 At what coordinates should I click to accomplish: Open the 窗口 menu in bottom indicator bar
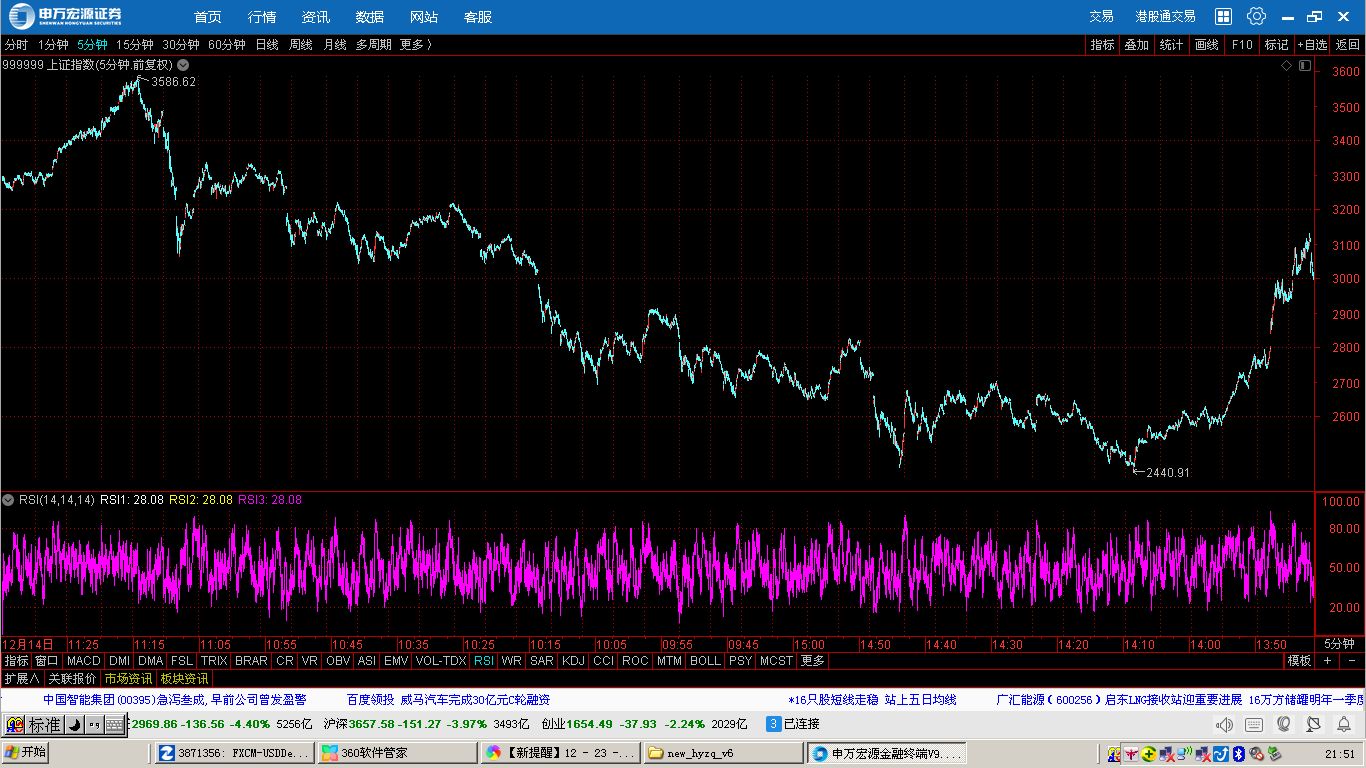(x=47, y=660)
